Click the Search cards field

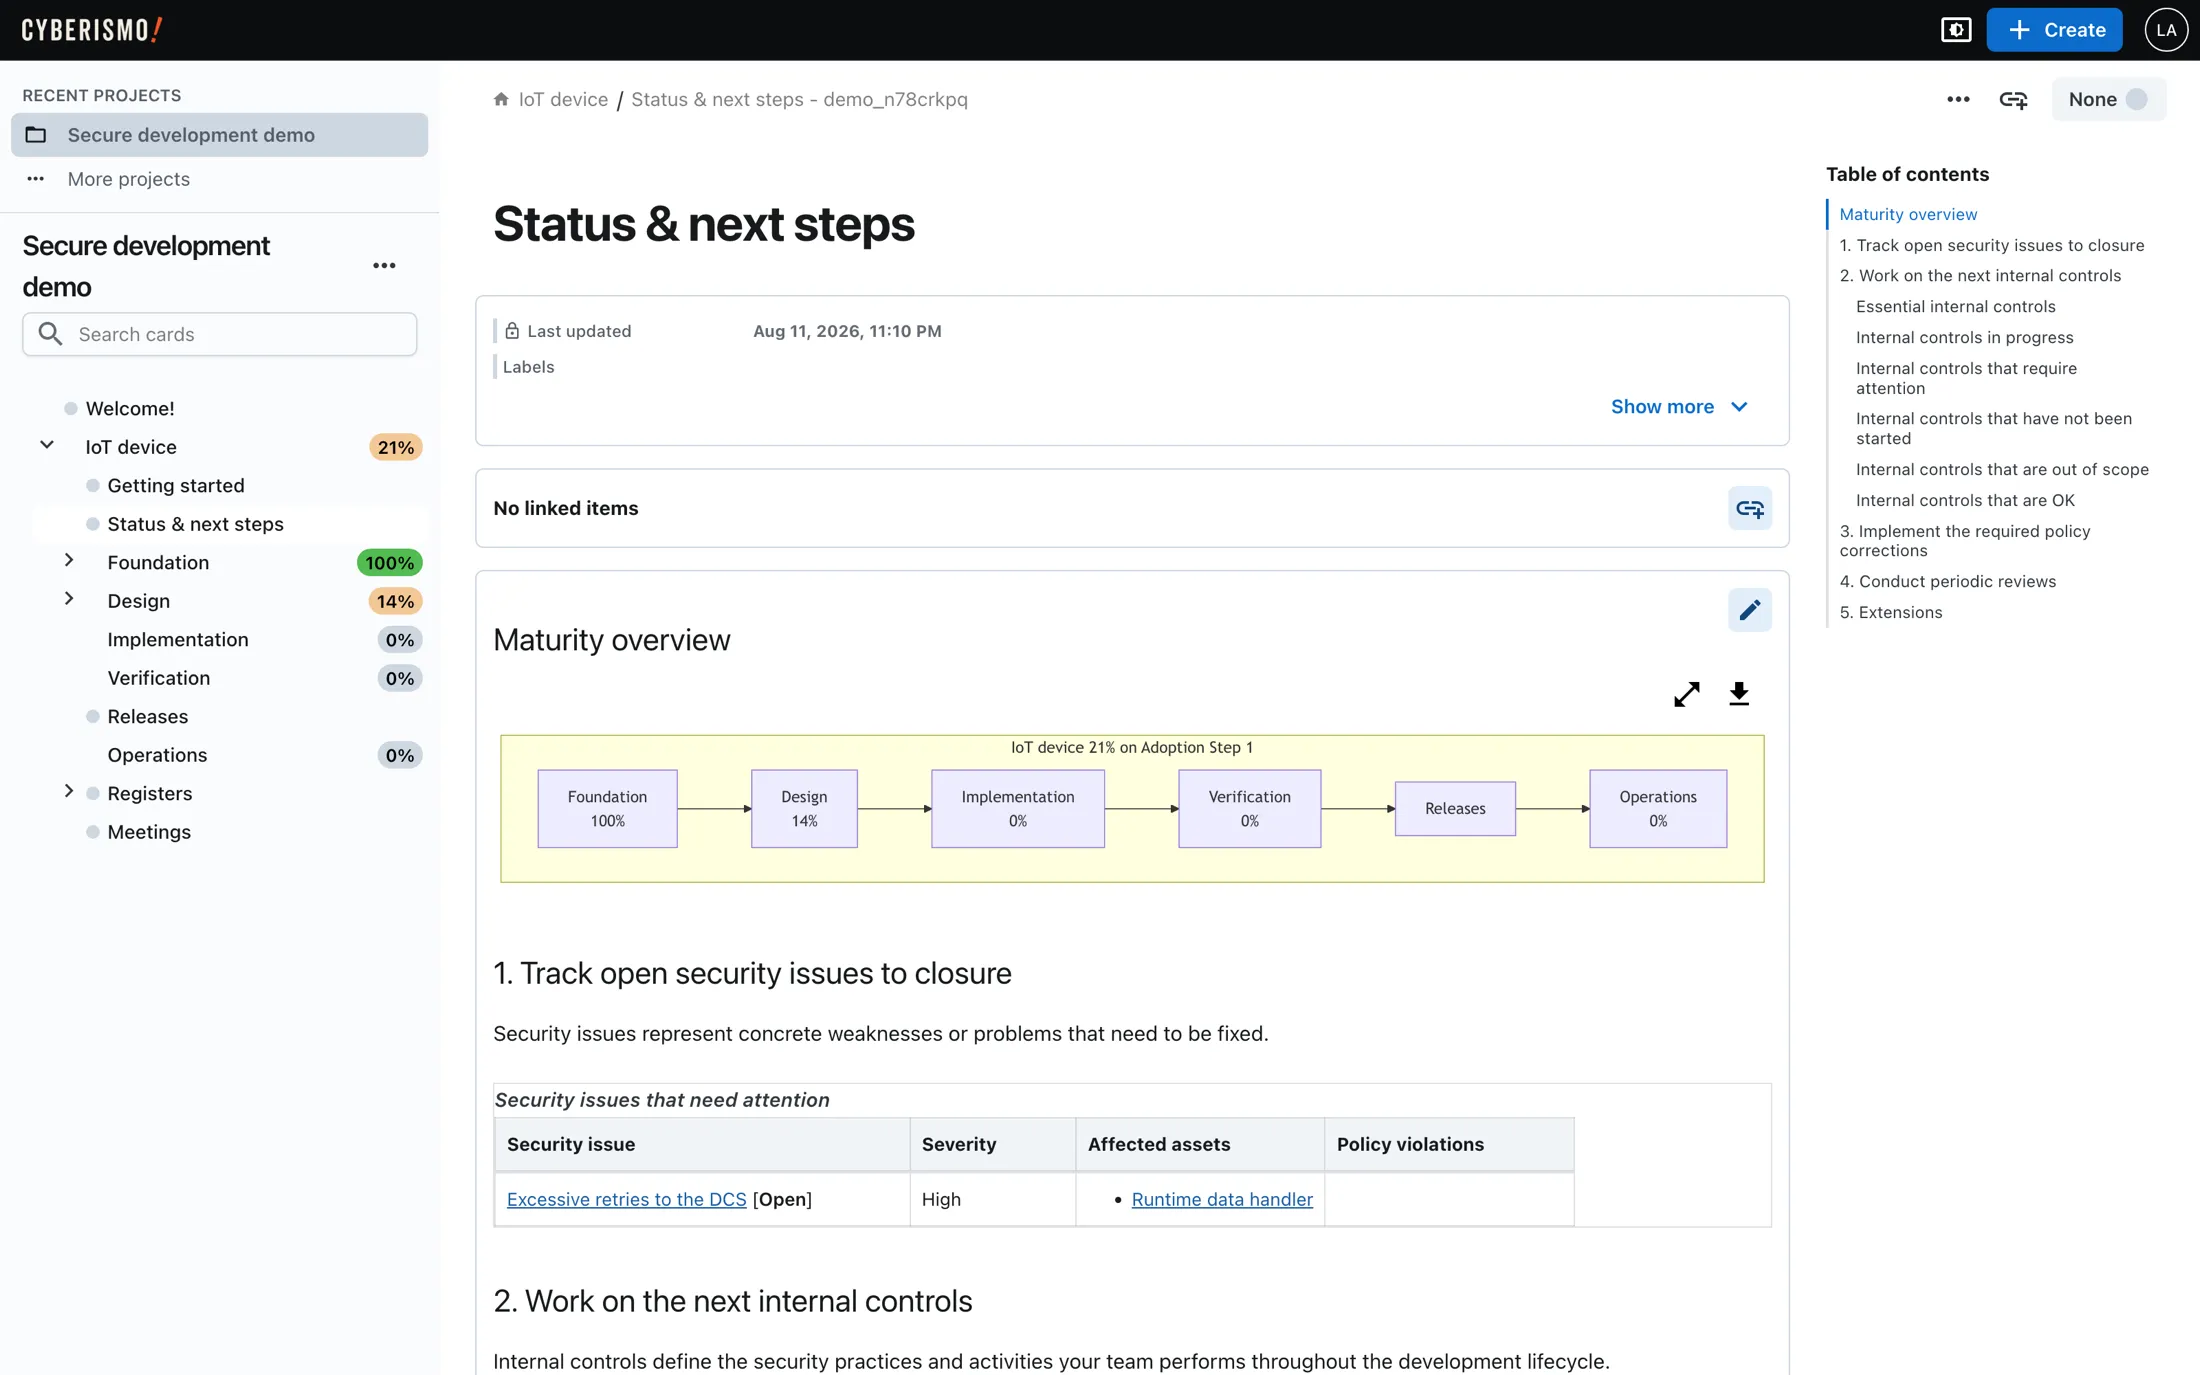tap(220, 334)
